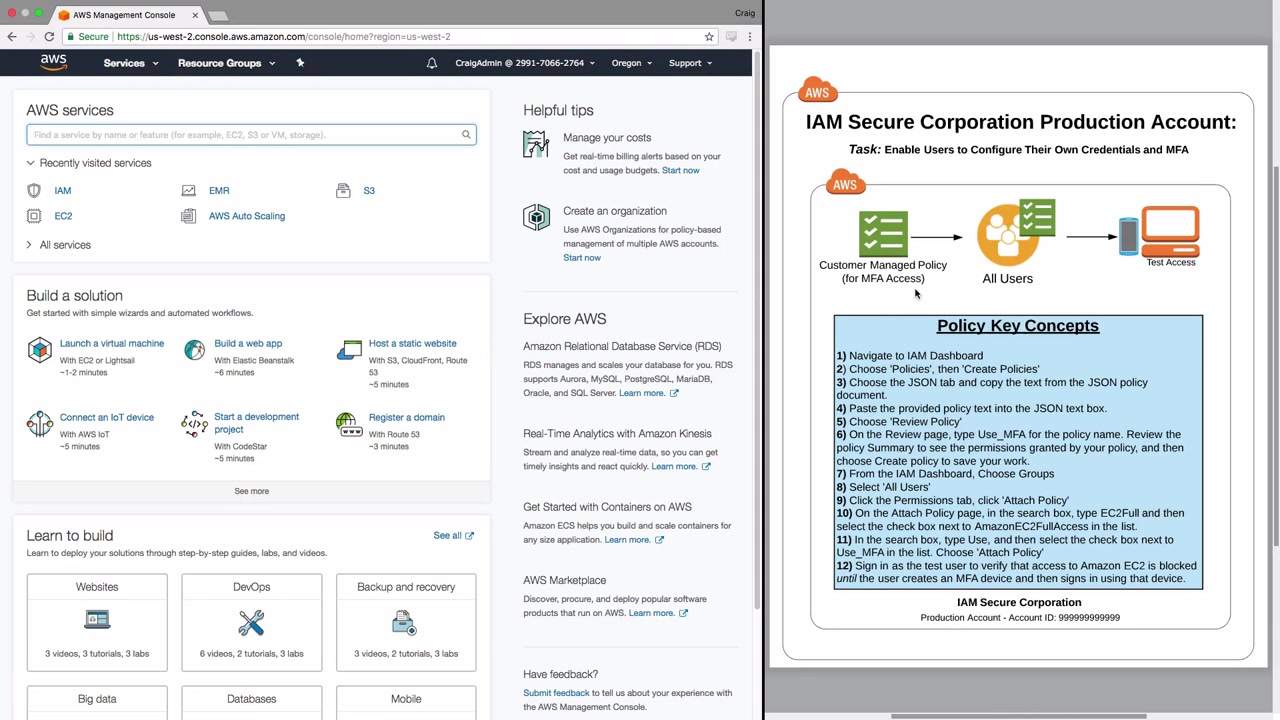Viewport: 1280px width, 720px height.
Task: Click the AWS services search field
Action: [x=251, y=135]
